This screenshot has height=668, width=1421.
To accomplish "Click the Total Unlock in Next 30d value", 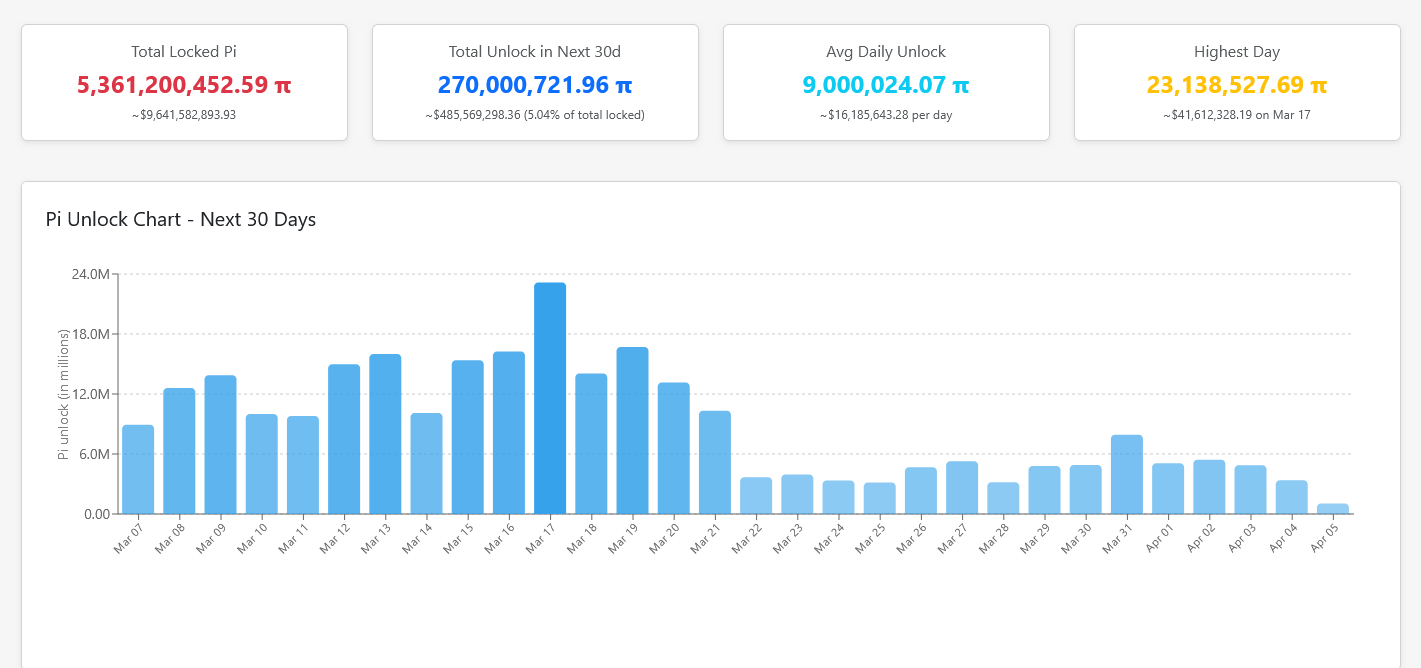I will pos(535,85).
